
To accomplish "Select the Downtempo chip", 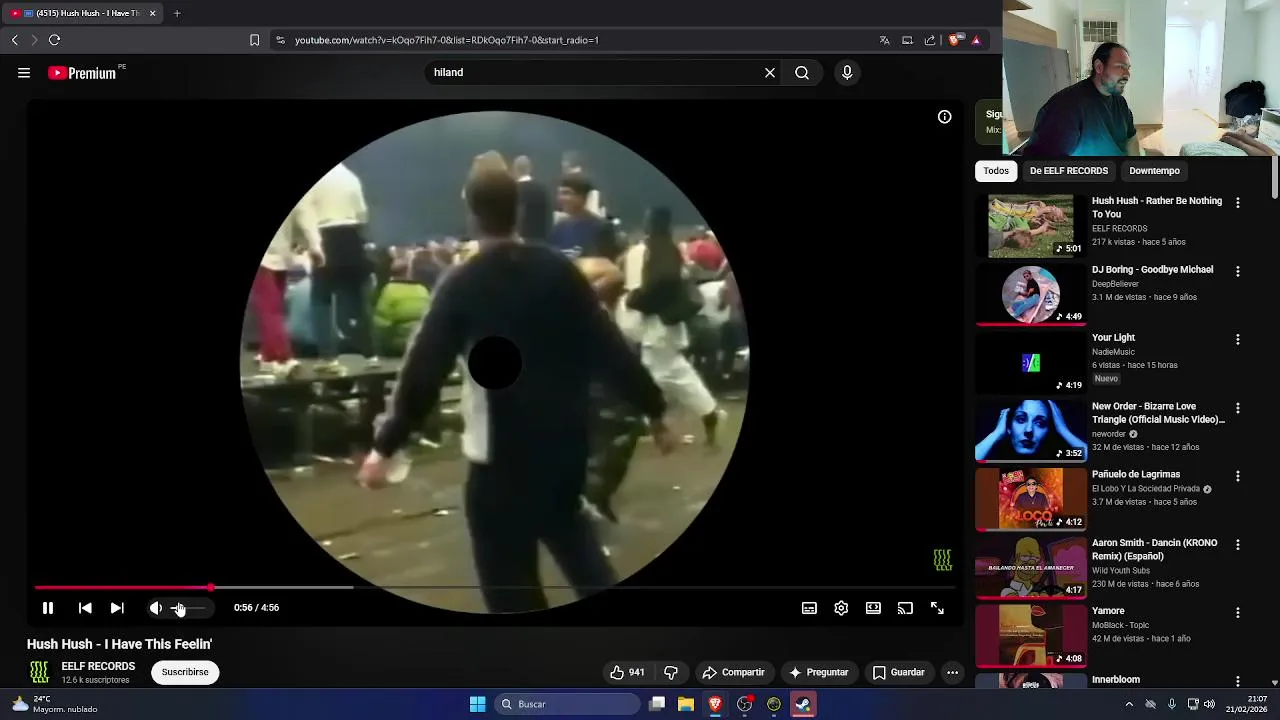I will [x=1154, y=171].
